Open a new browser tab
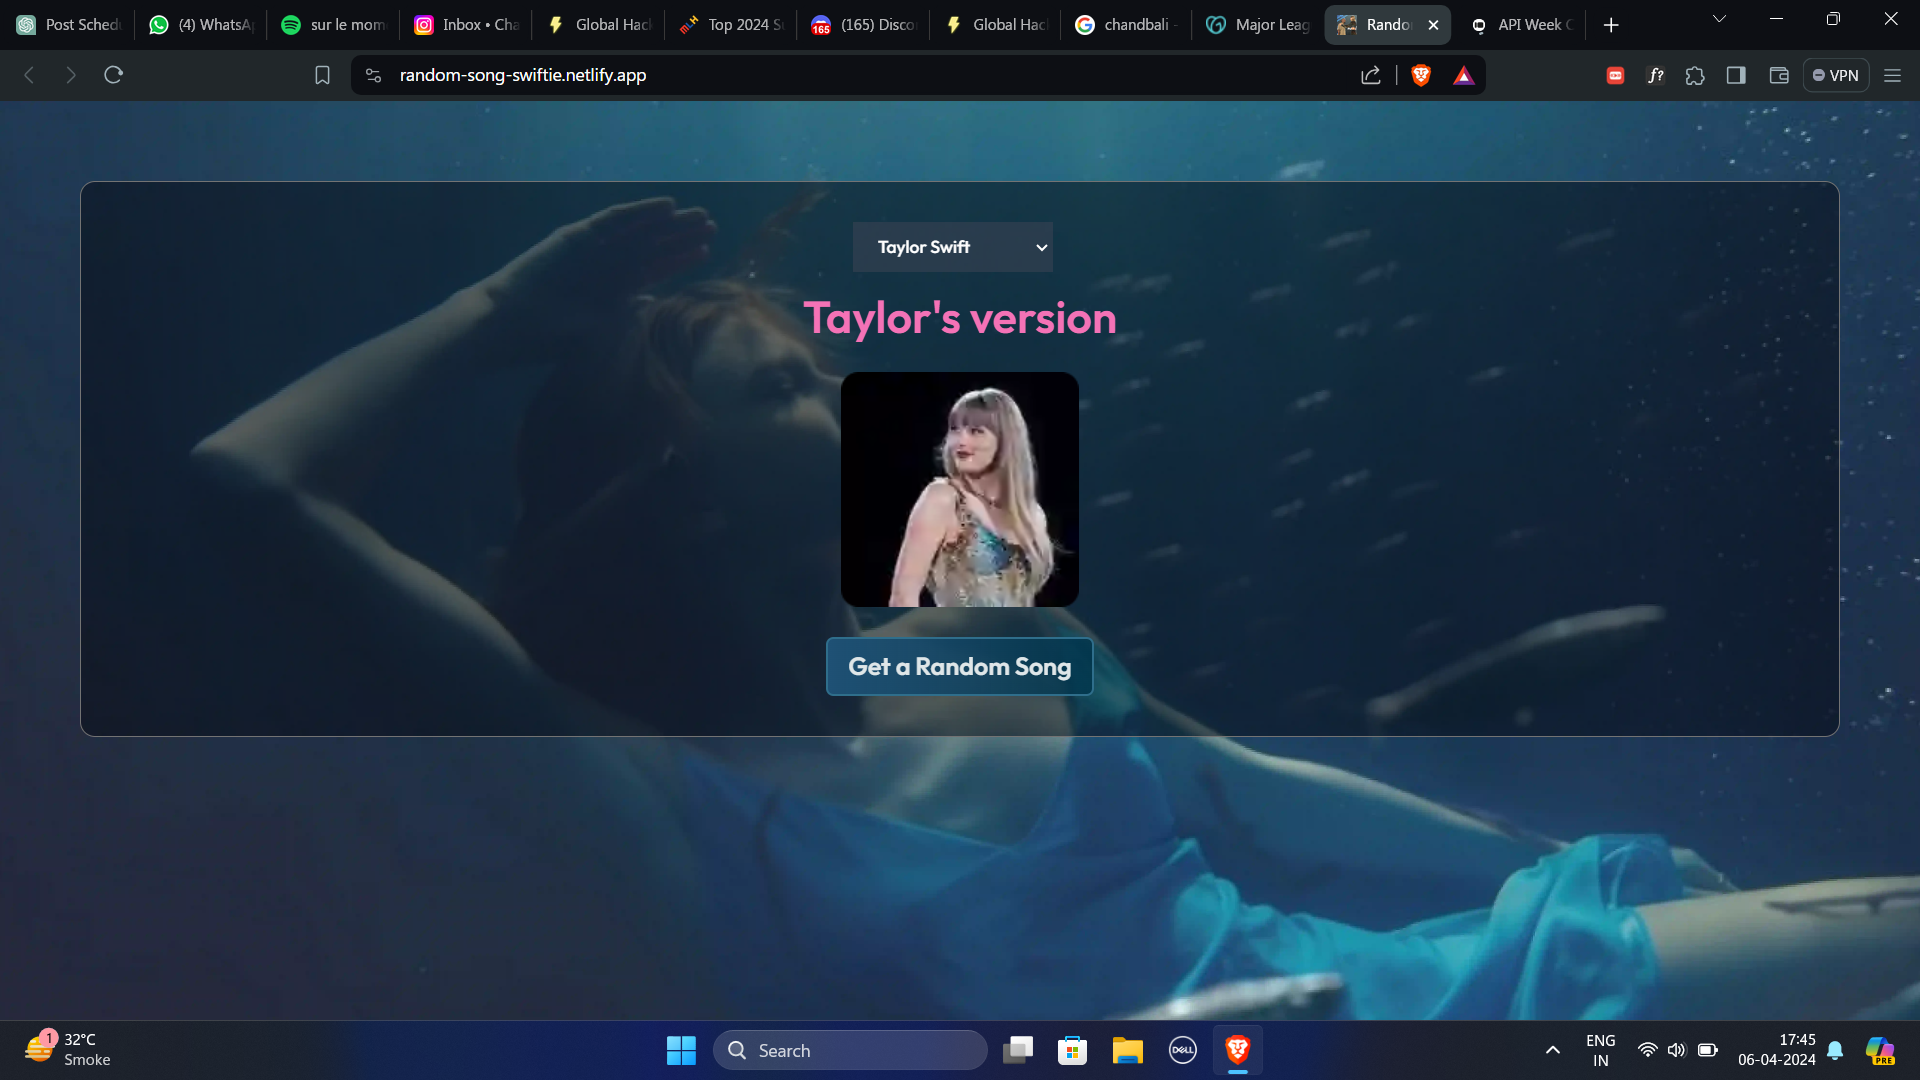The width and height of the screenshot is (1920, 1080). coord(1610,25)
